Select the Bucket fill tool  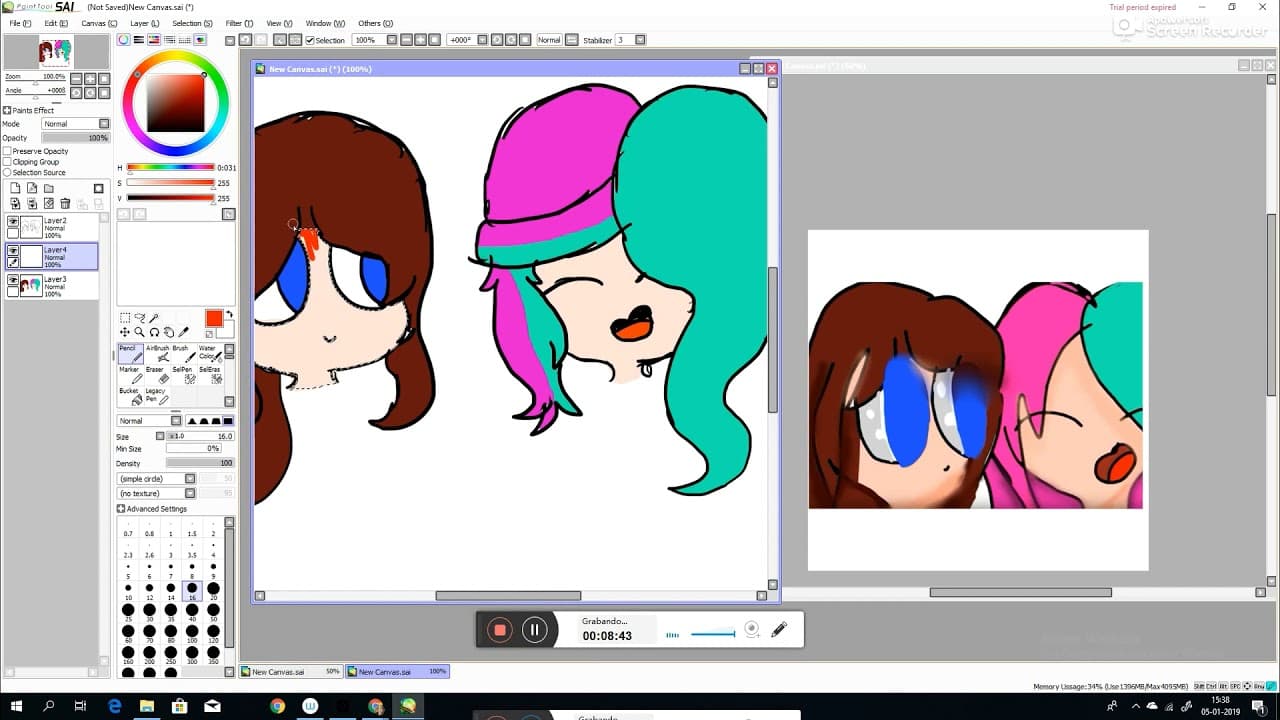point(131,397)
